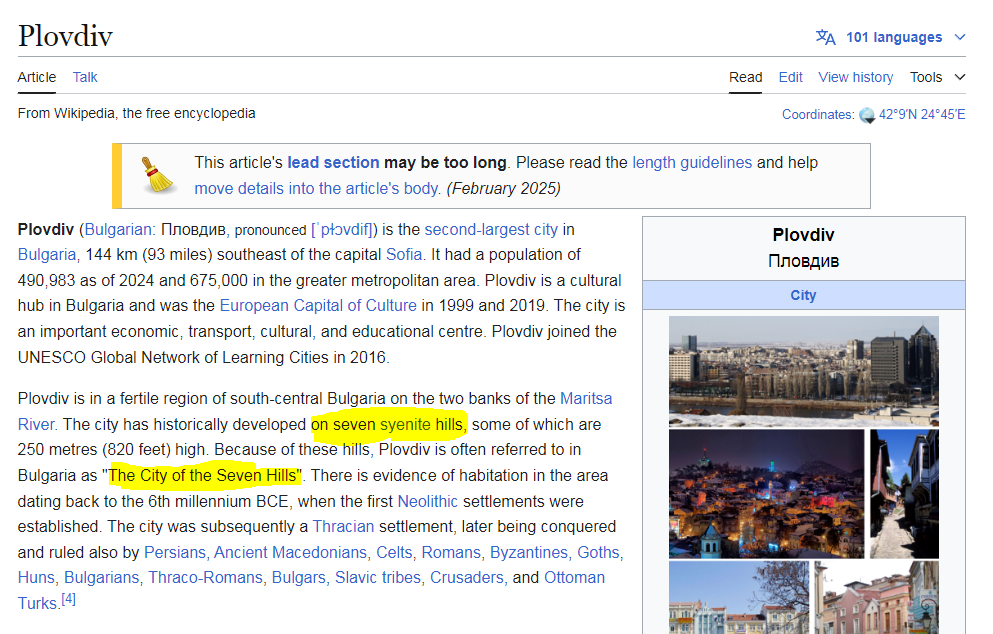Open the lead section link

333,163
